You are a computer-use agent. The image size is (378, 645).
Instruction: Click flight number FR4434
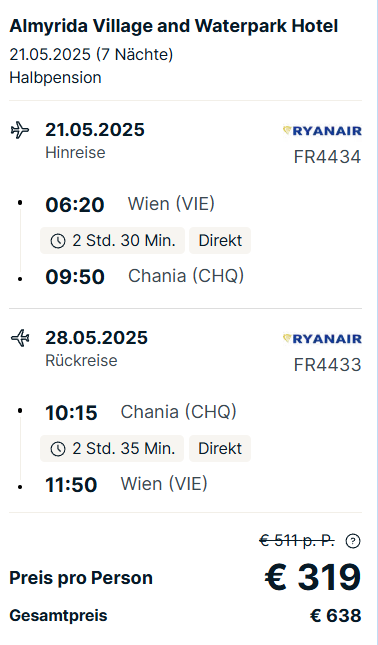(x=327, y=157)
